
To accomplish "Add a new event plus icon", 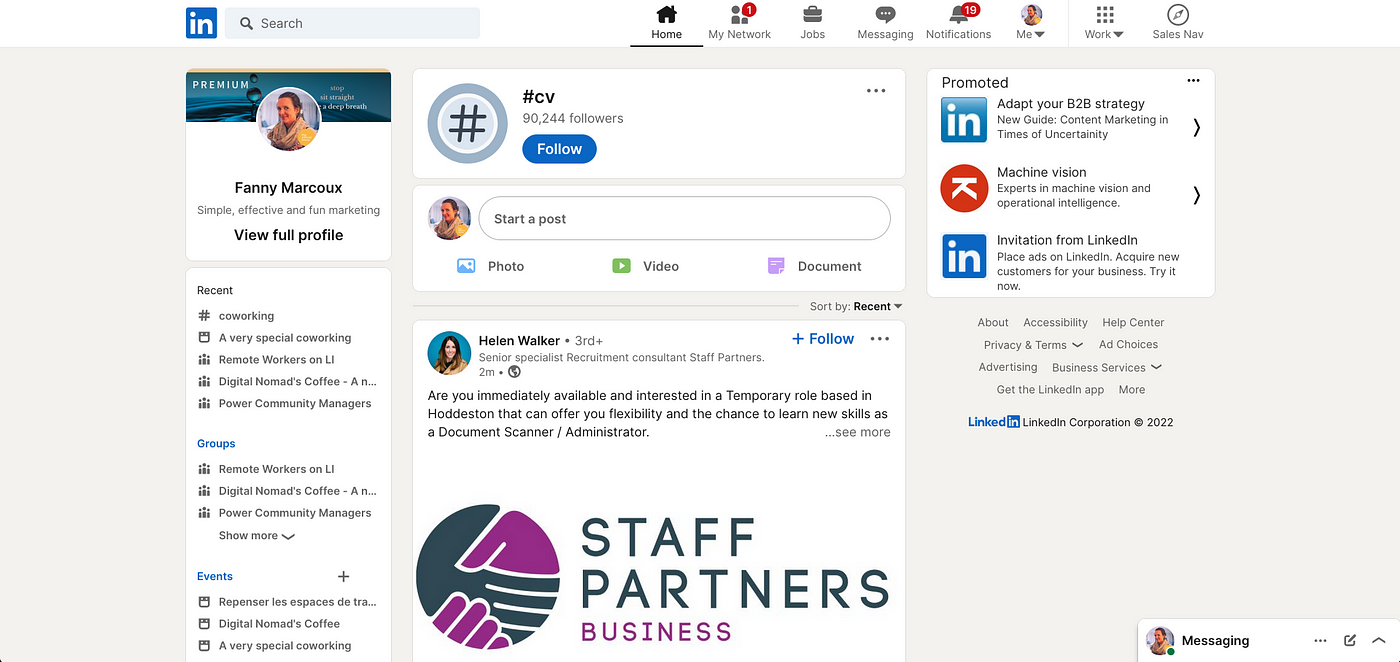I will pos(343,576).
